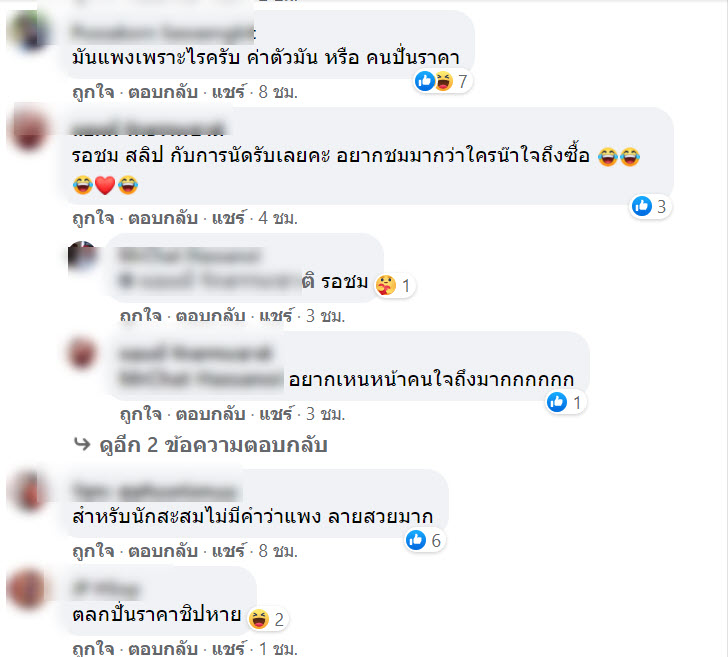The width and height of the screenshot is (728, 657).
Task: Open reactions badge showing 7 on first comment
Action: coord(442,82)
